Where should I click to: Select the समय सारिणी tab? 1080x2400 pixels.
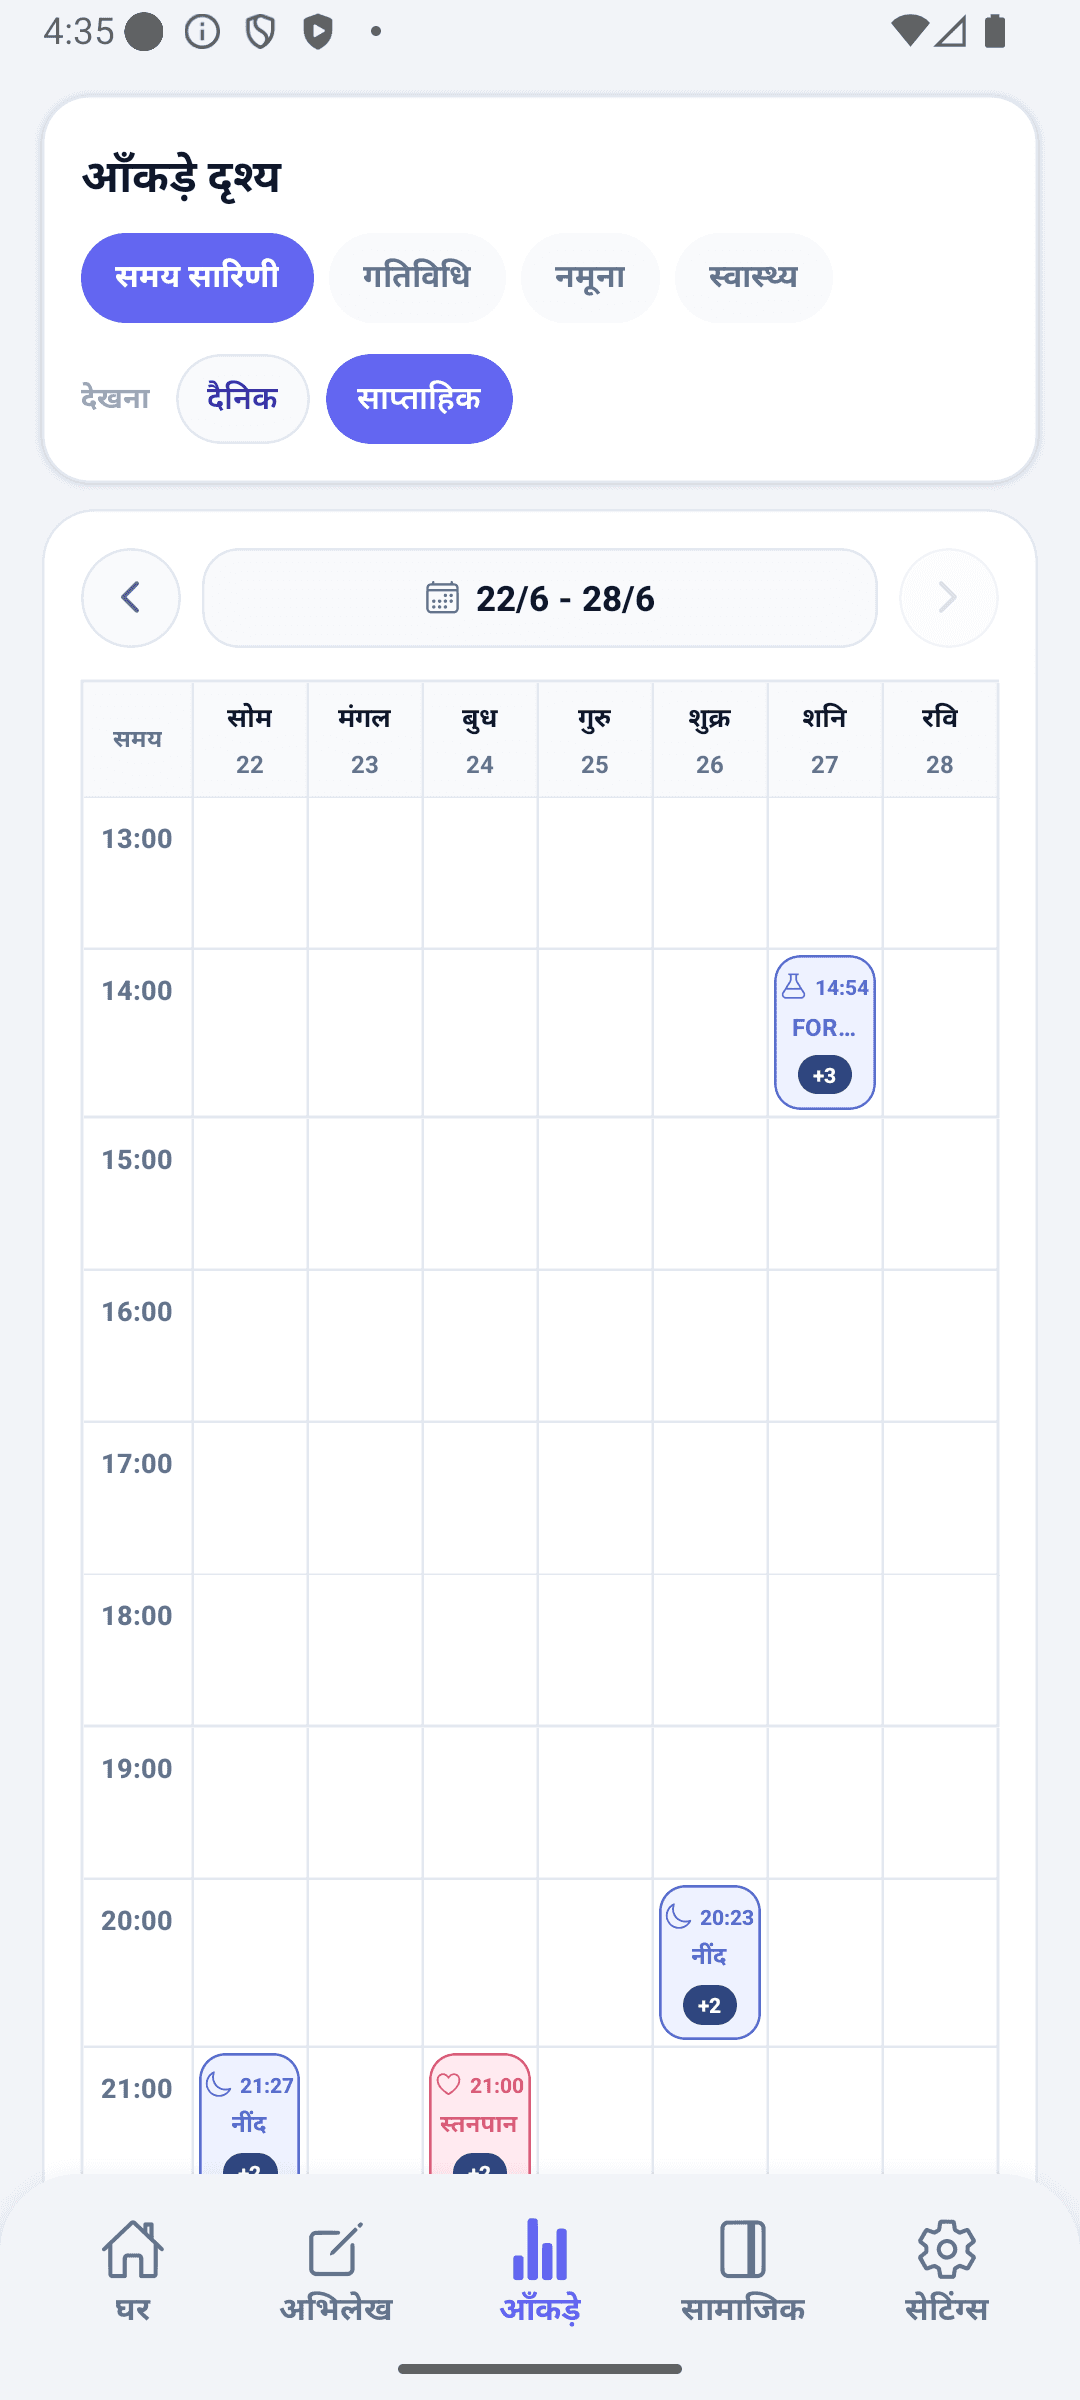pos(197,277)
